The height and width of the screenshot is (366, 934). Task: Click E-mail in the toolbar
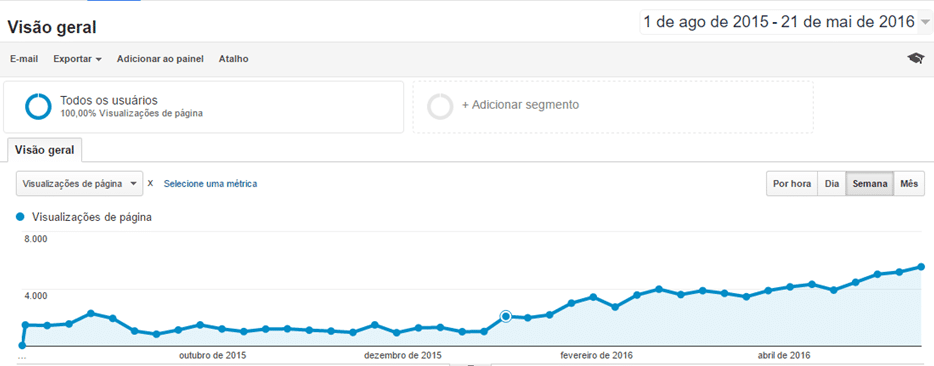24,59
